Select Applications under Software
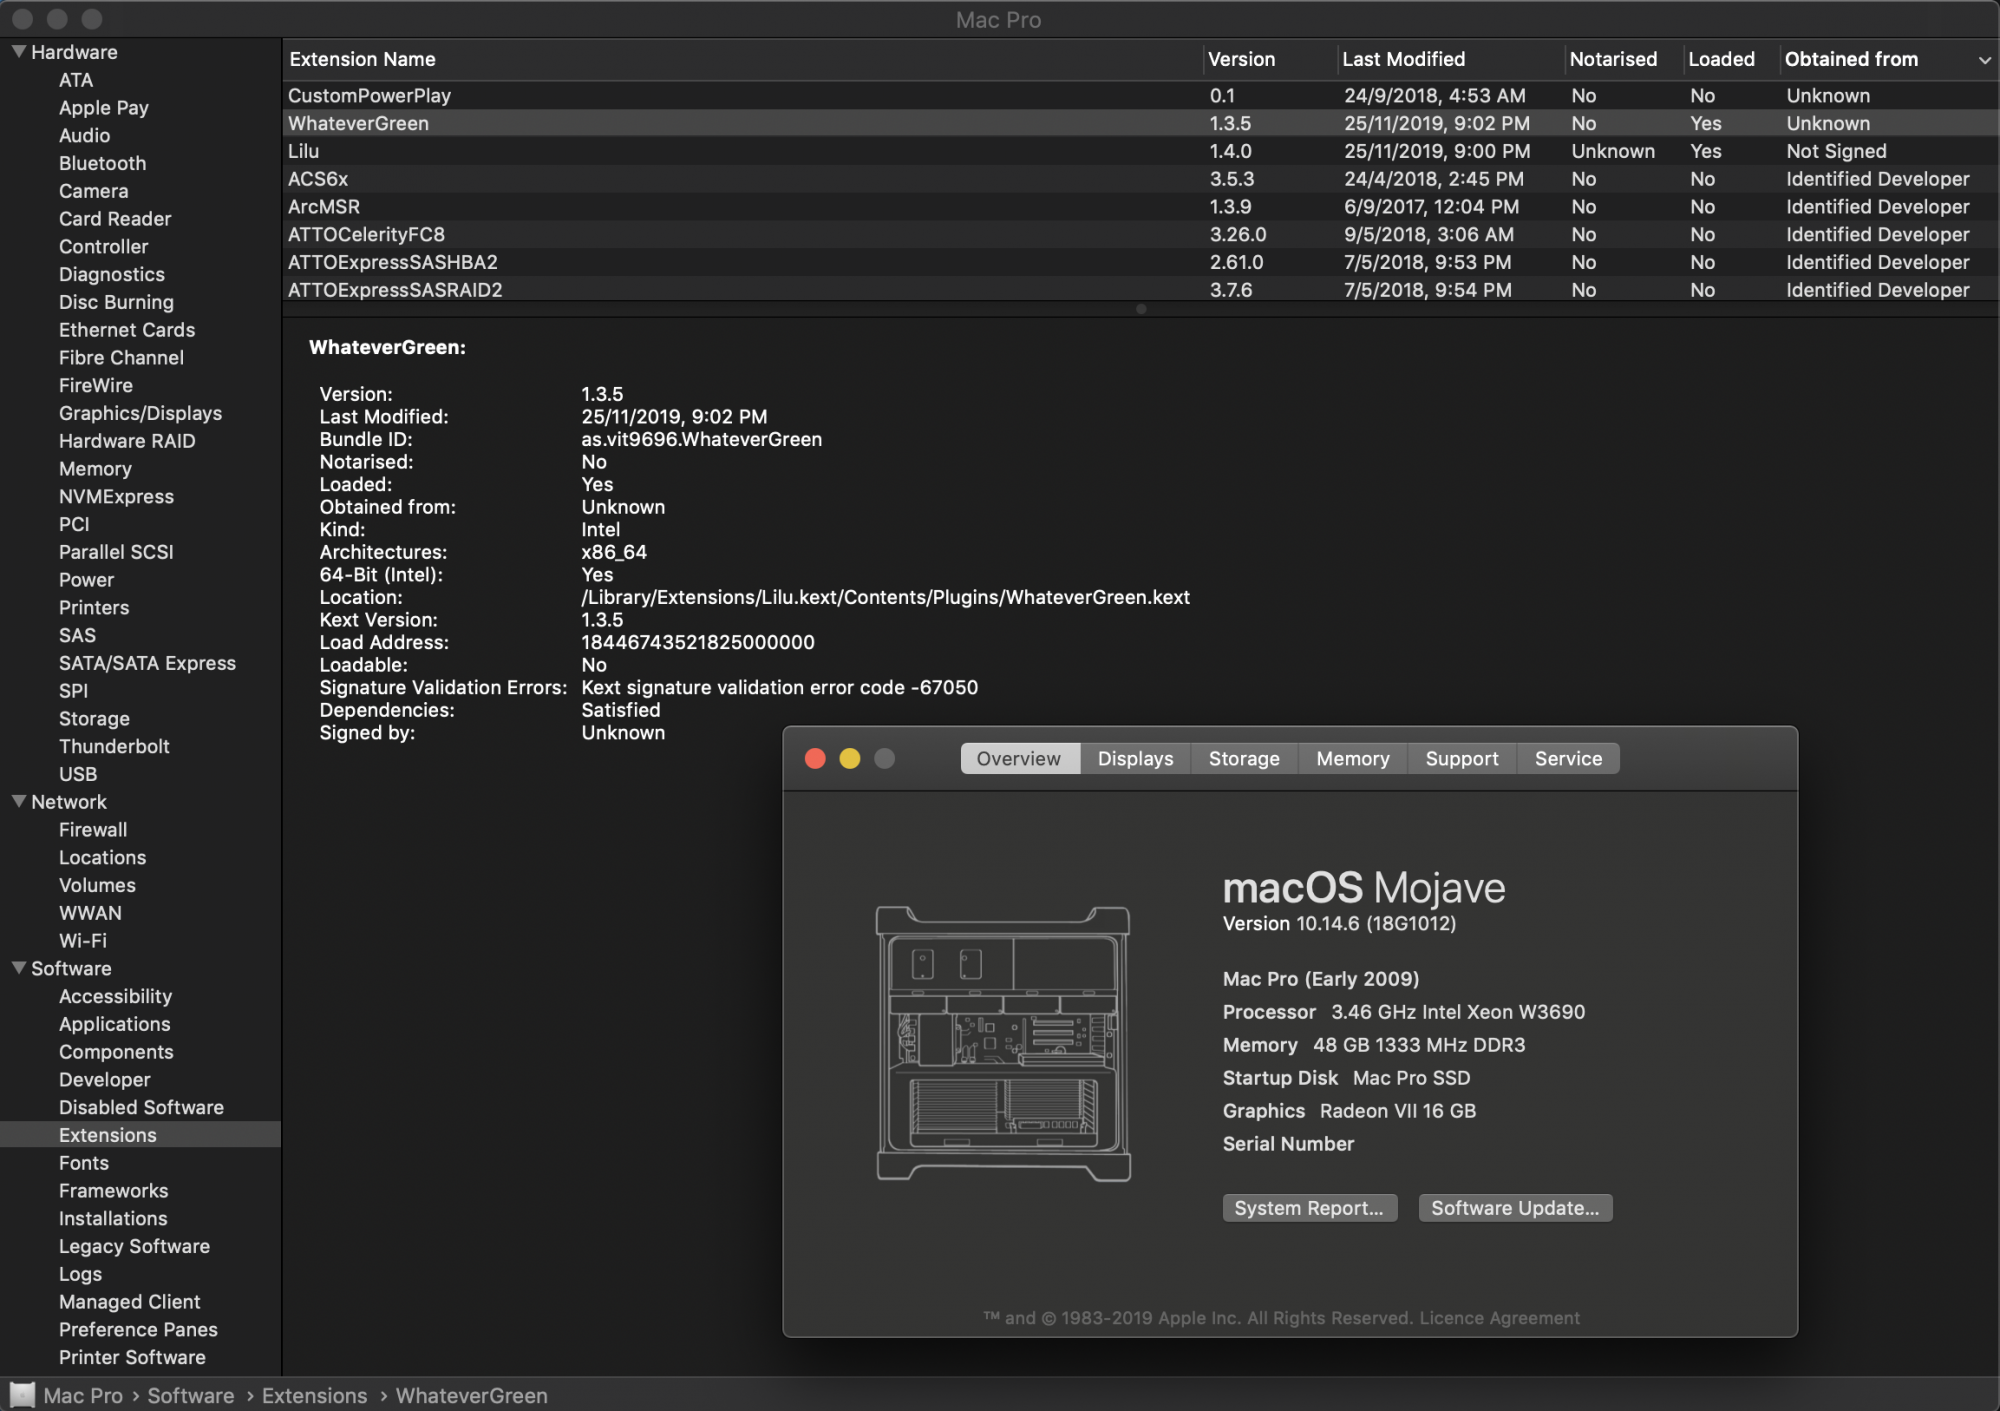The width and height of the screenshot is (2000, 1411). (114, 1024)
